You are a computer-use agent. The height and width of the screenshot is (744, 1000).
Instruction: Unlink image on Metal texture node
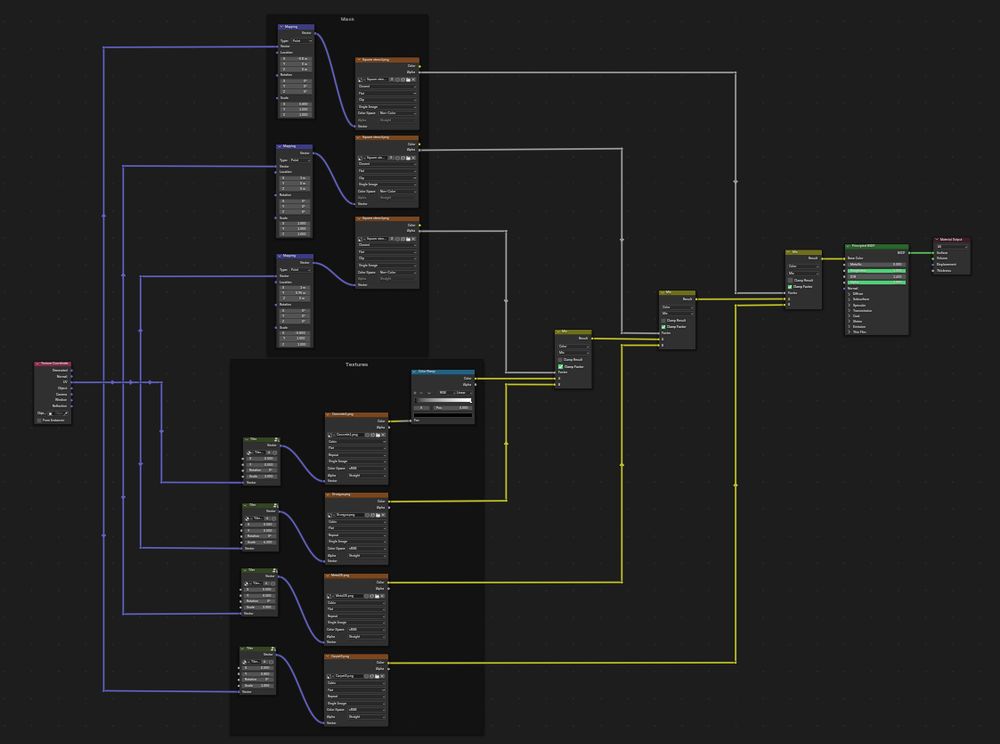[383, 596]
